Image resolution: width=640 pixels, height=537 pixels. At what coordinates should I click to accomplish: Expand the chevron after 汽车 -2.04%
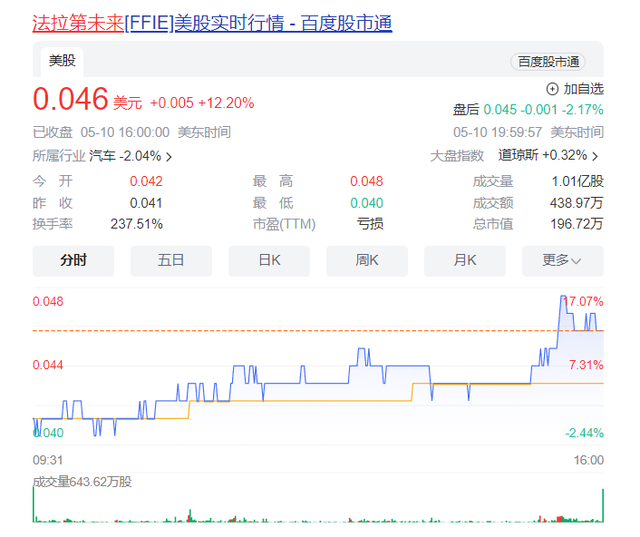click(169, 157)
